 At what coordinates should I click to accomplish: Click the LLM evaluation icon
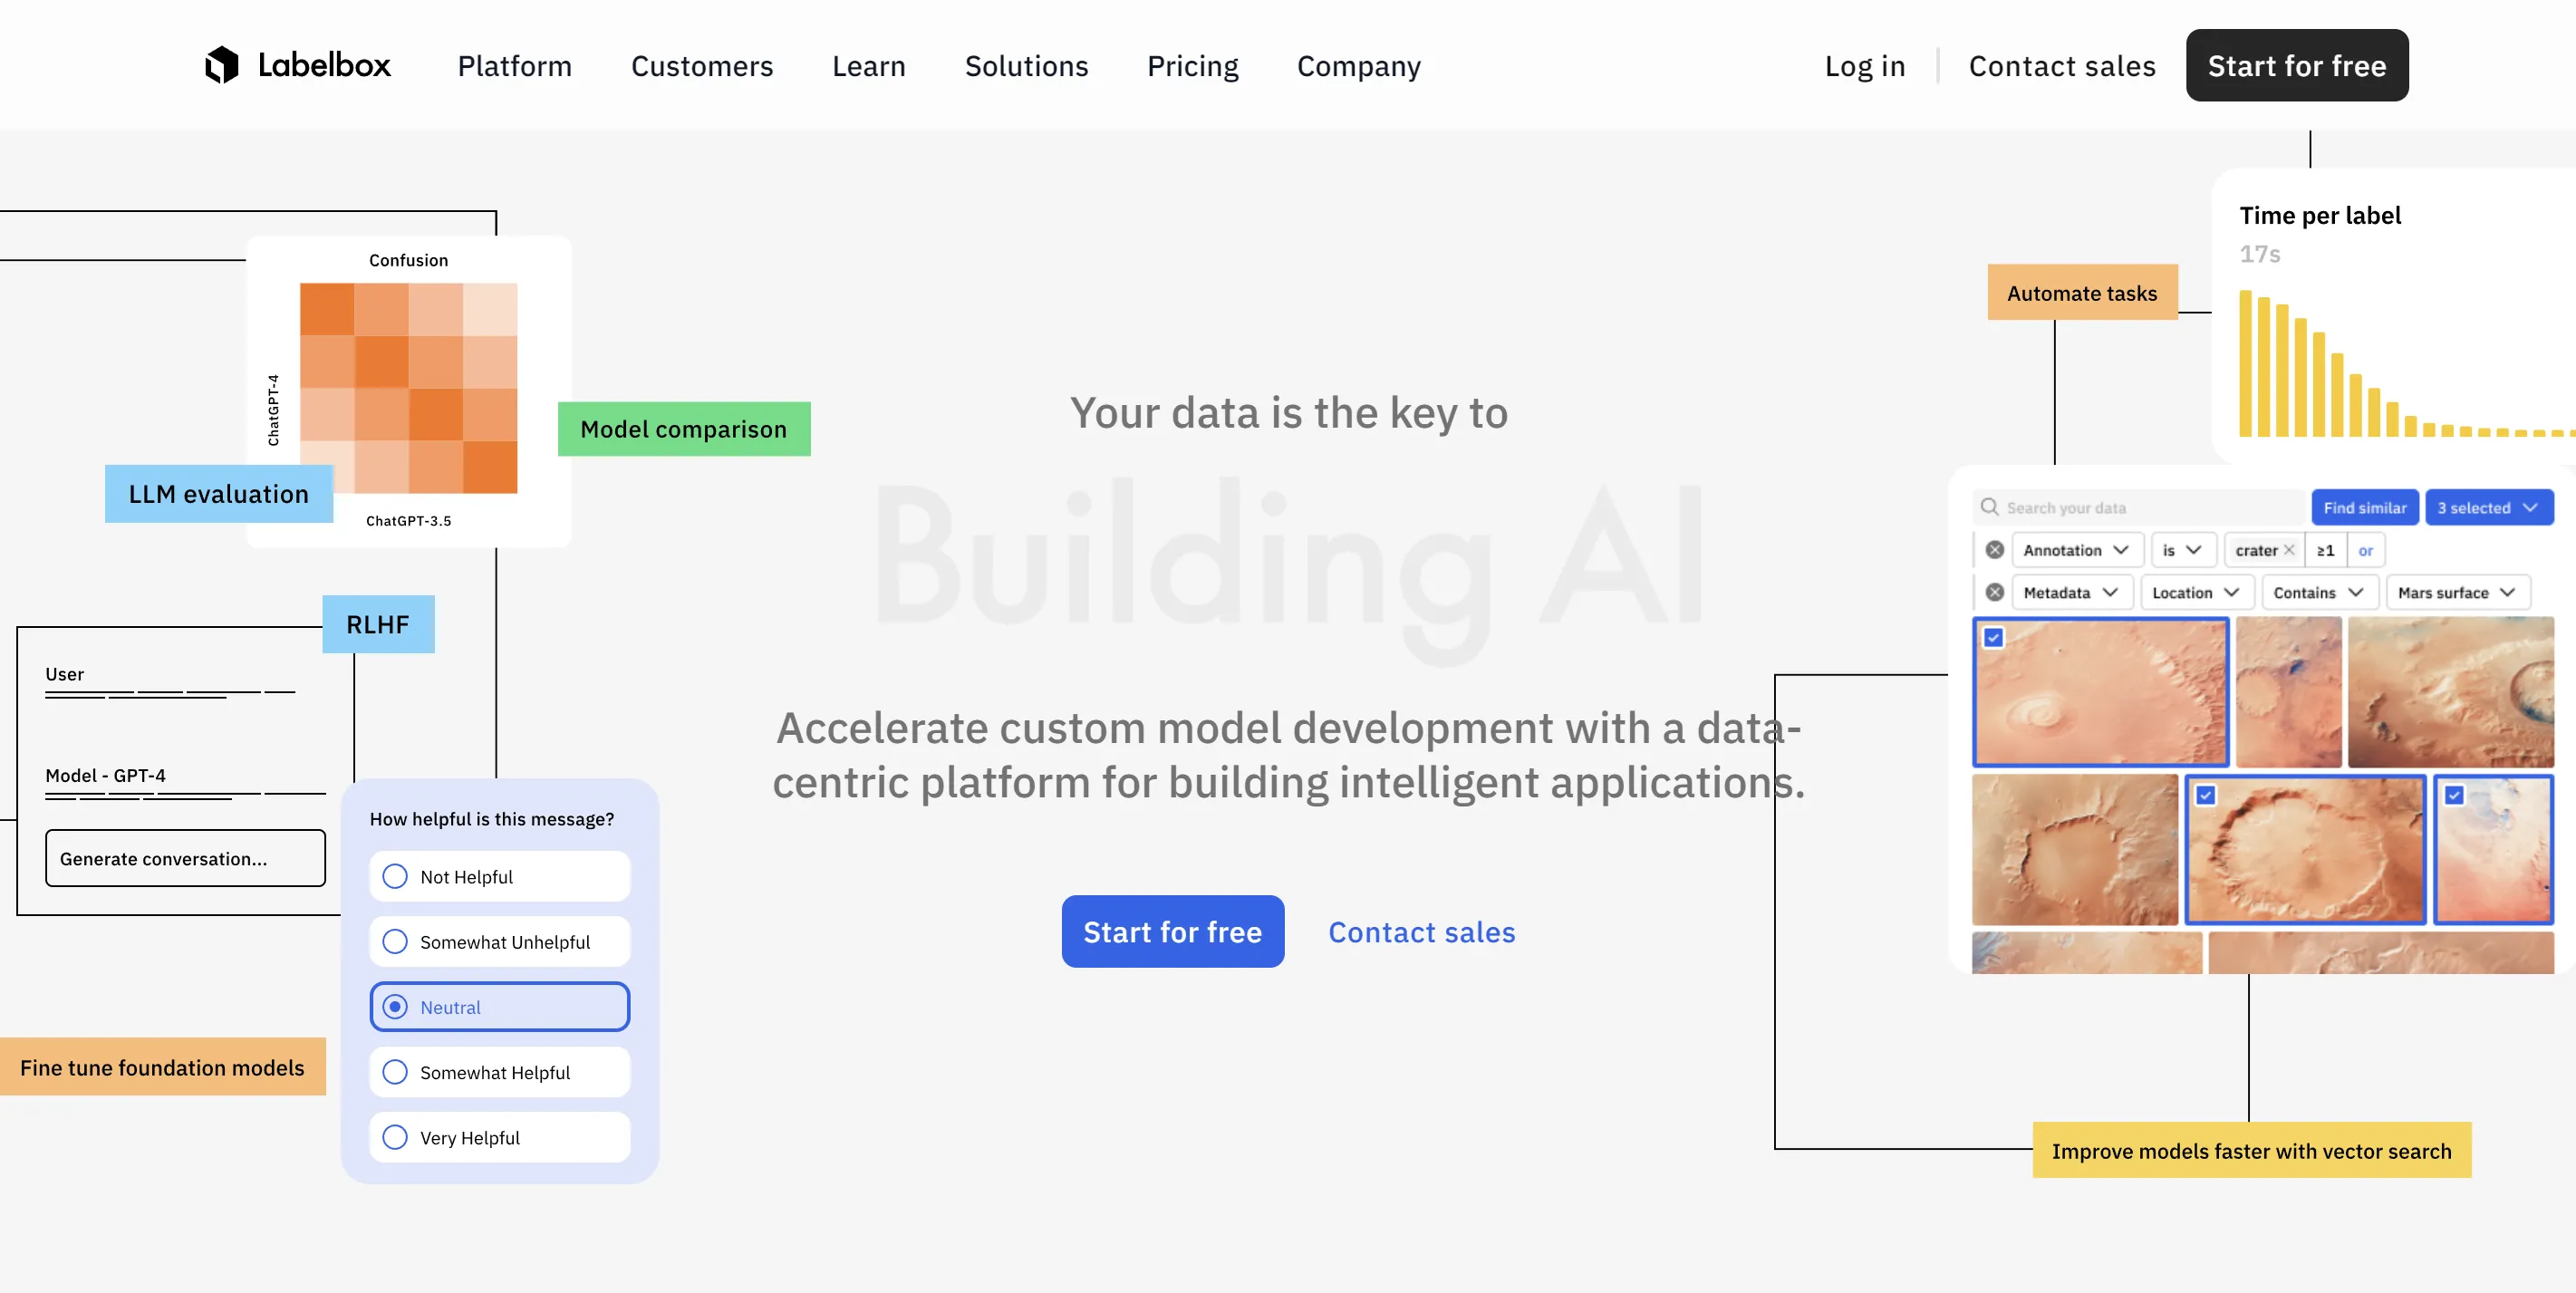(x=219, y=491)
